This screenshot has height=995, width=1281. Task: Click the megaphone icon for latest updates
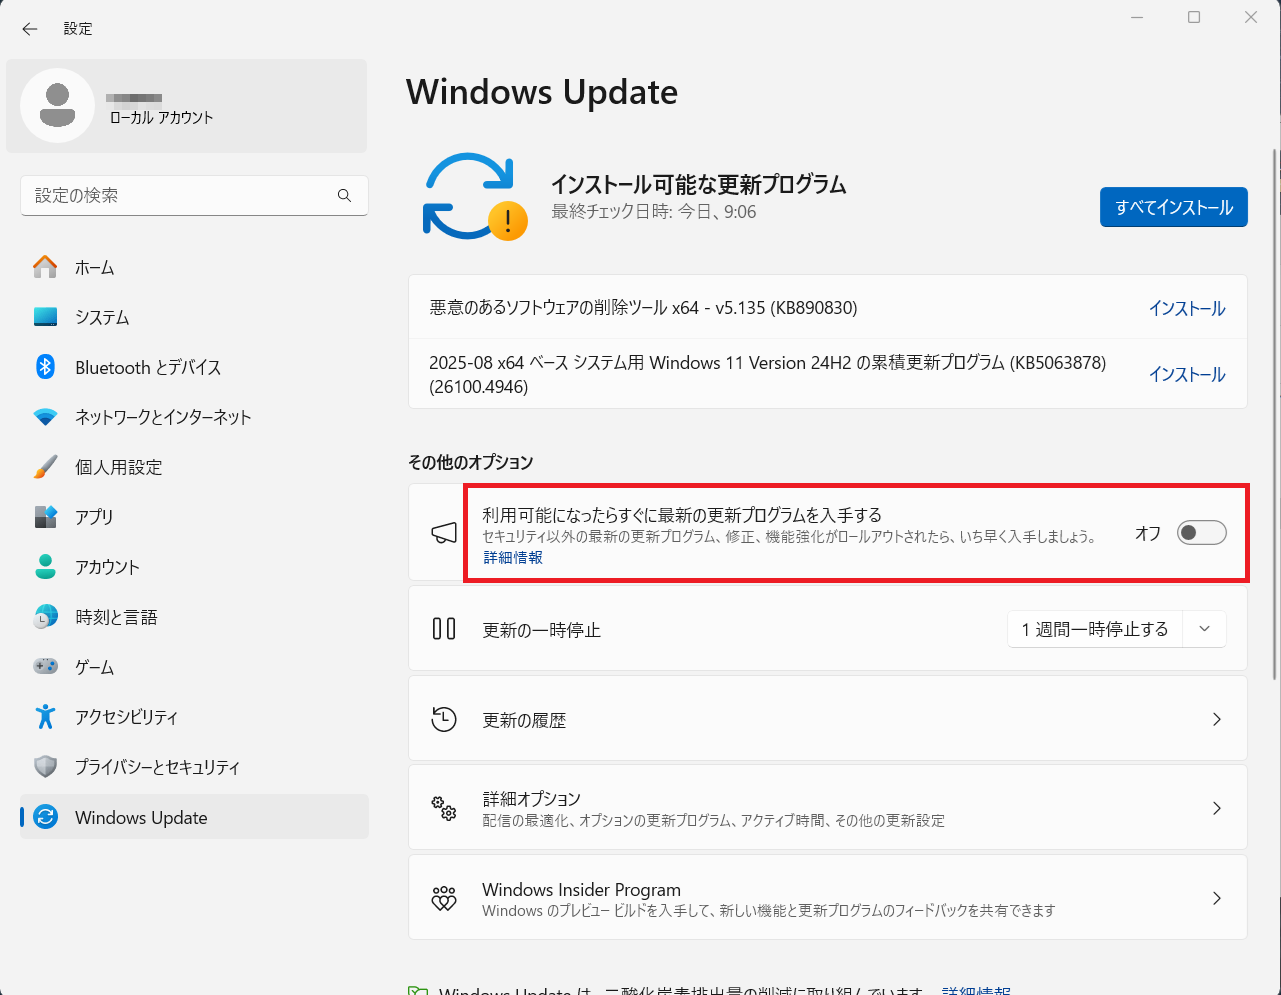pos(444,533)
